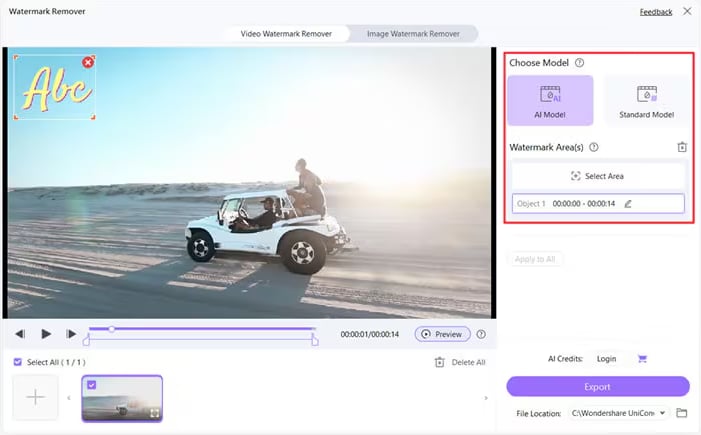The height and width of the screenshot is (435, 701).
Task: Open Watermark Area(s) help tooltip
Action: (594, 147)
